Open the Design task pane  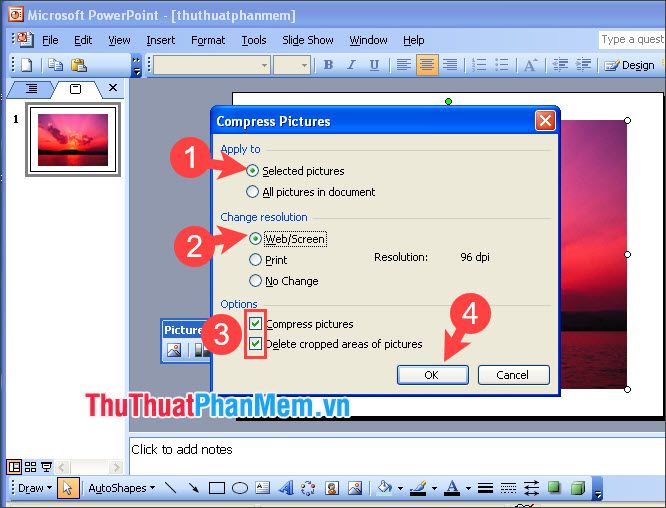pyautogui.click(x=629, y=65)
